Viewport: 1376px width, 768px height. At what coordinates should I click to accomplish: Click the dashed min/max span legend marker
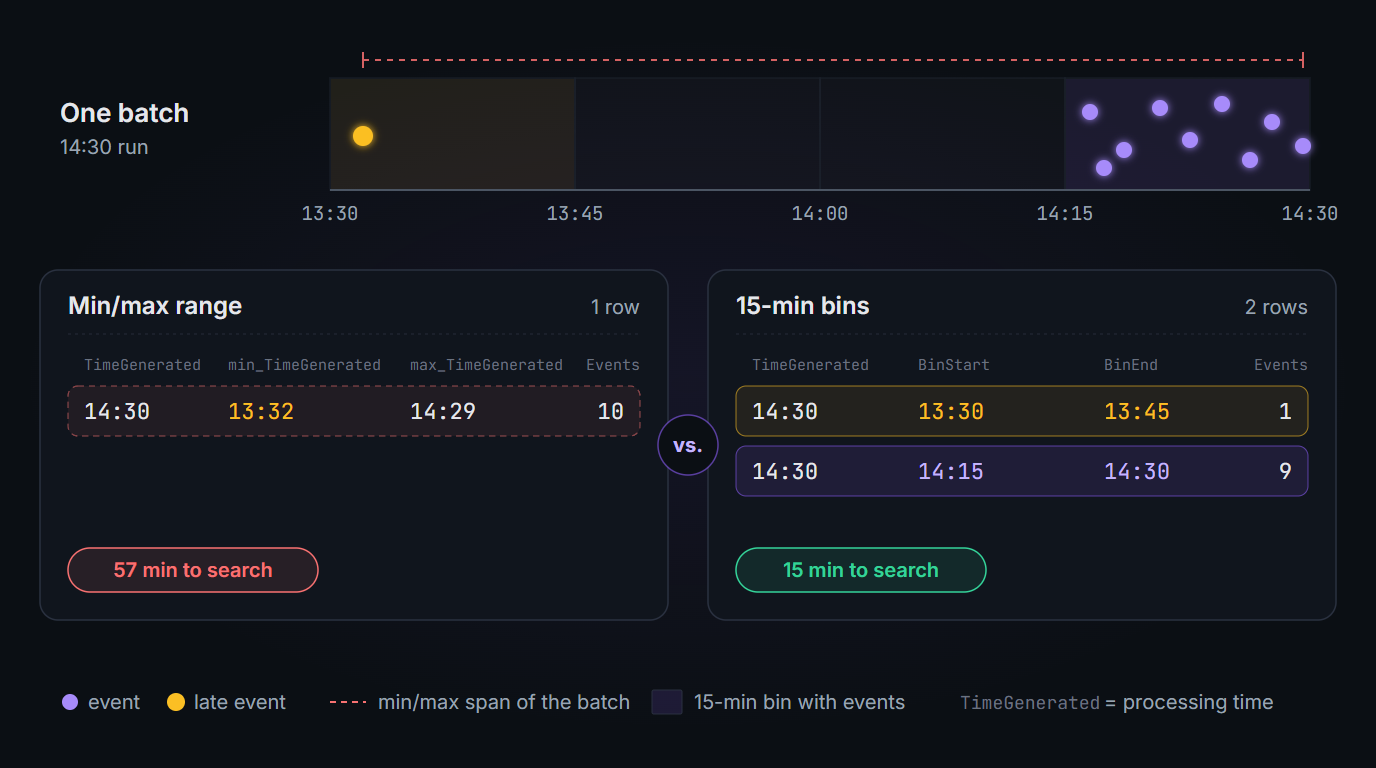pos(348,702)
